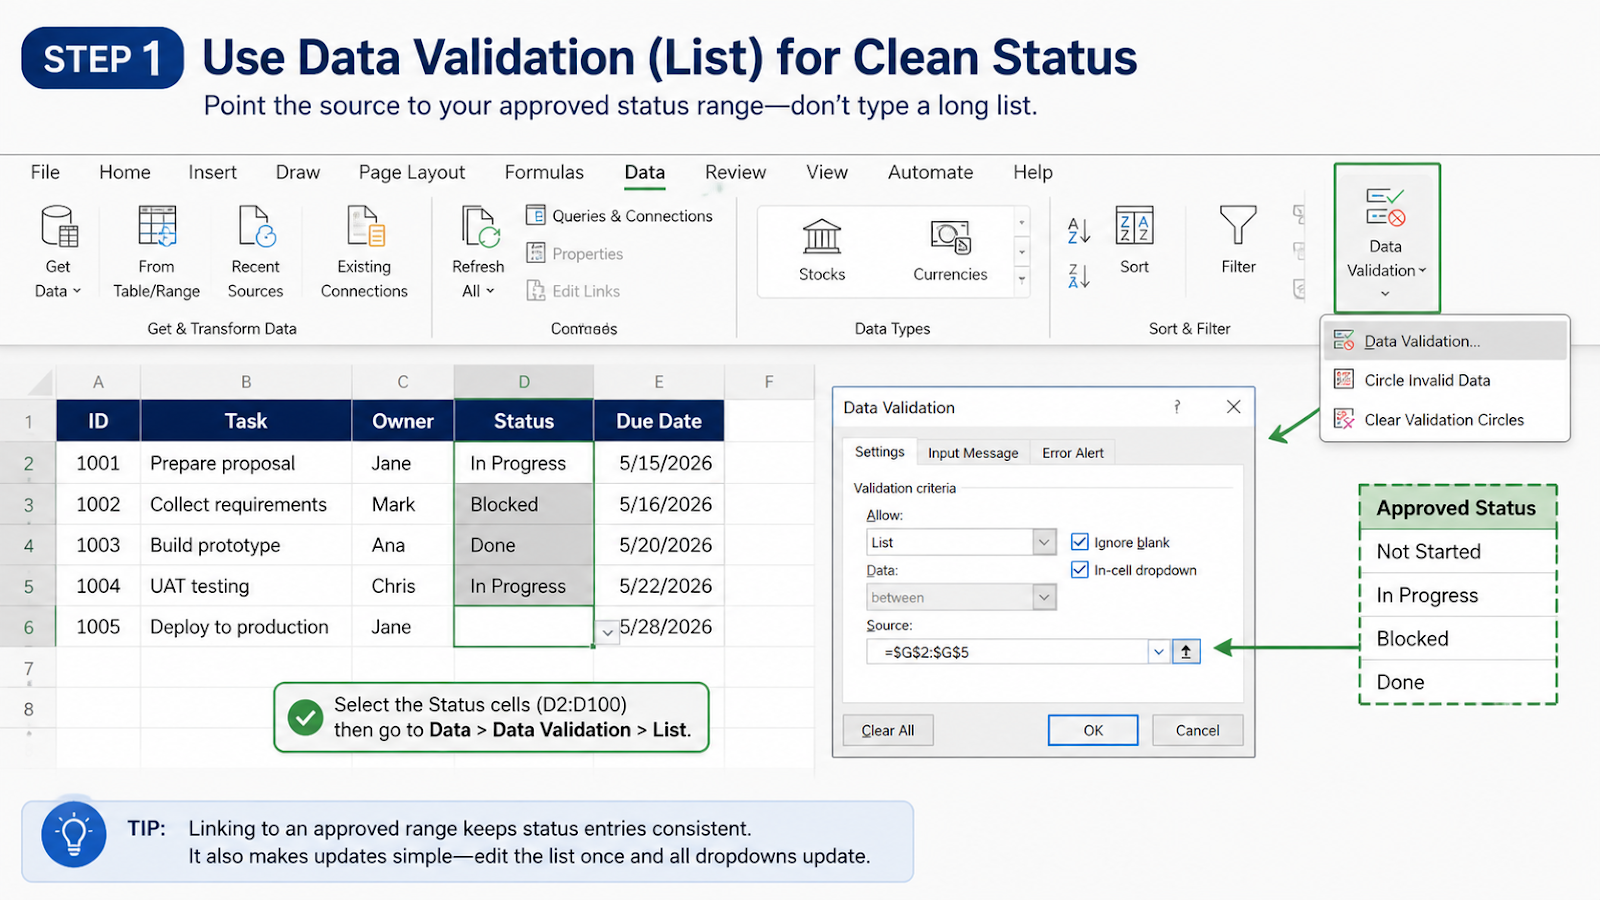The width and height of the screenshot is (1600, 900).
Task: Click the Cancel button
Action: 1197,730
